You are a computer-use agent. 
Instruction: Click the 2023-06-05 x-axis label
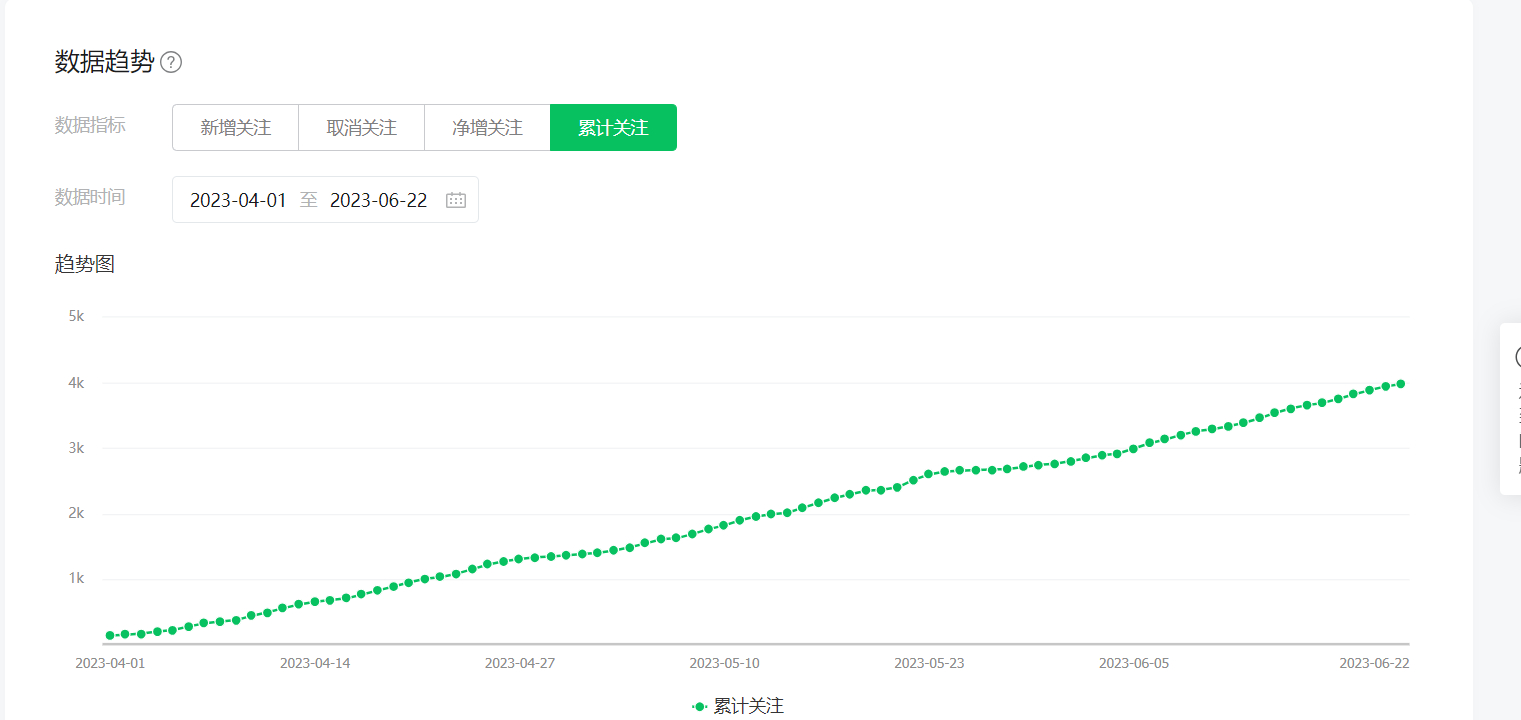pos(1134,663)
